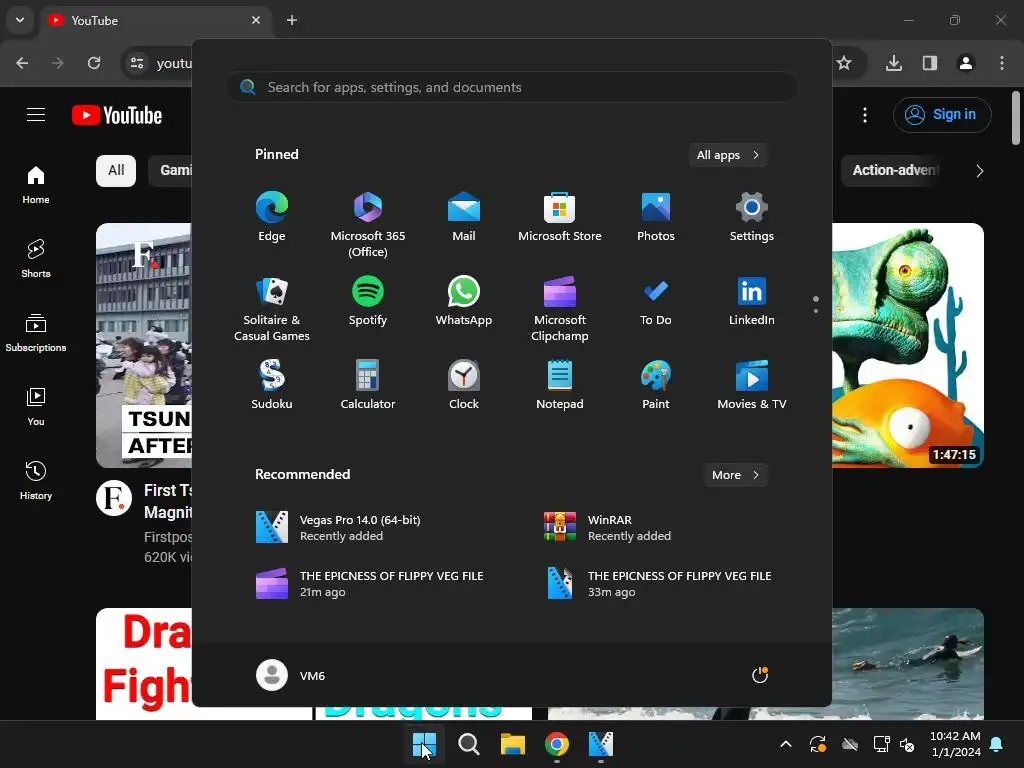The height and width of the screenshot is (768, 1024).
Task: Open File Explorer from taskbar
Action: pyautogui.click(x=513, y=744)
